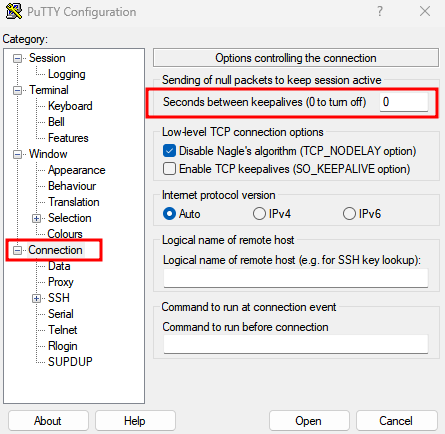The width and height of the screenshot is (445, 434).
Task: Select Auto internet protocol version
Action: [169, 214]
